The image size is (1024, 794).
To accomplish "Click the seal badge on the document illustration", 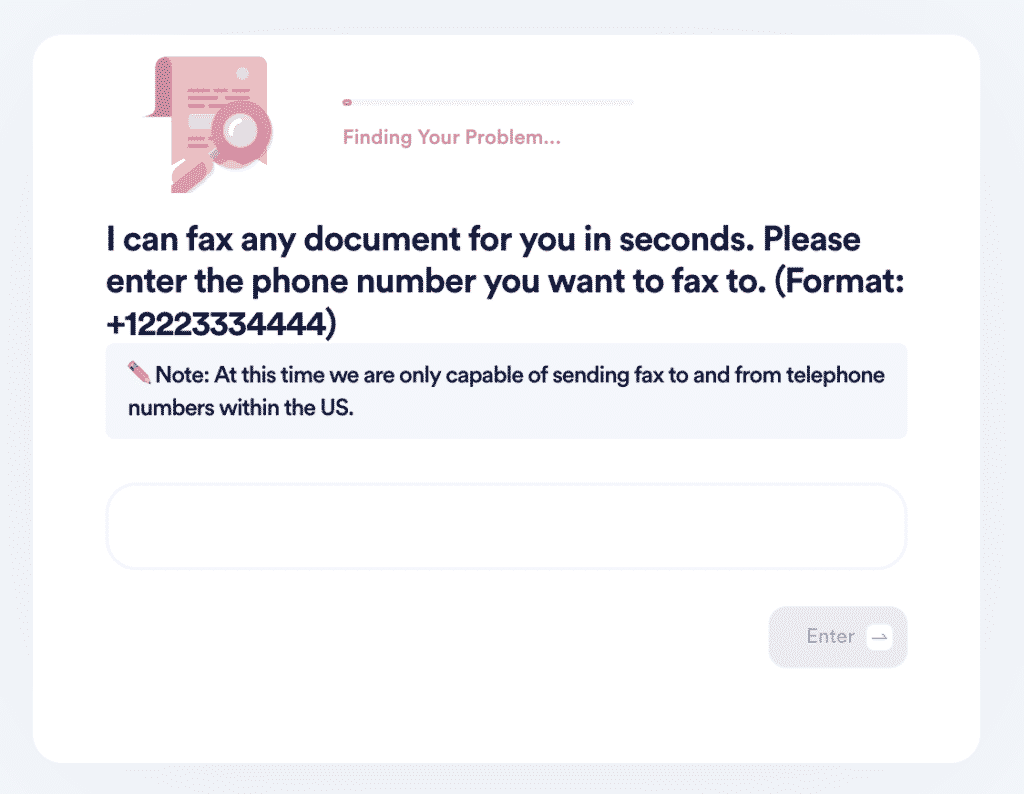I will pyautogui.click(x=243, y=73).
